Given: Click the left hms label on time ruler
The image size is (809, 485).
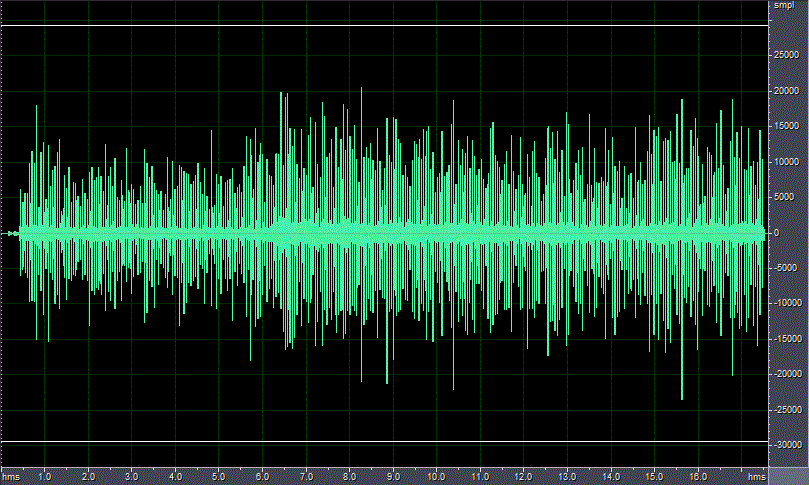Looking at the screenshot, I should point(11,477).
